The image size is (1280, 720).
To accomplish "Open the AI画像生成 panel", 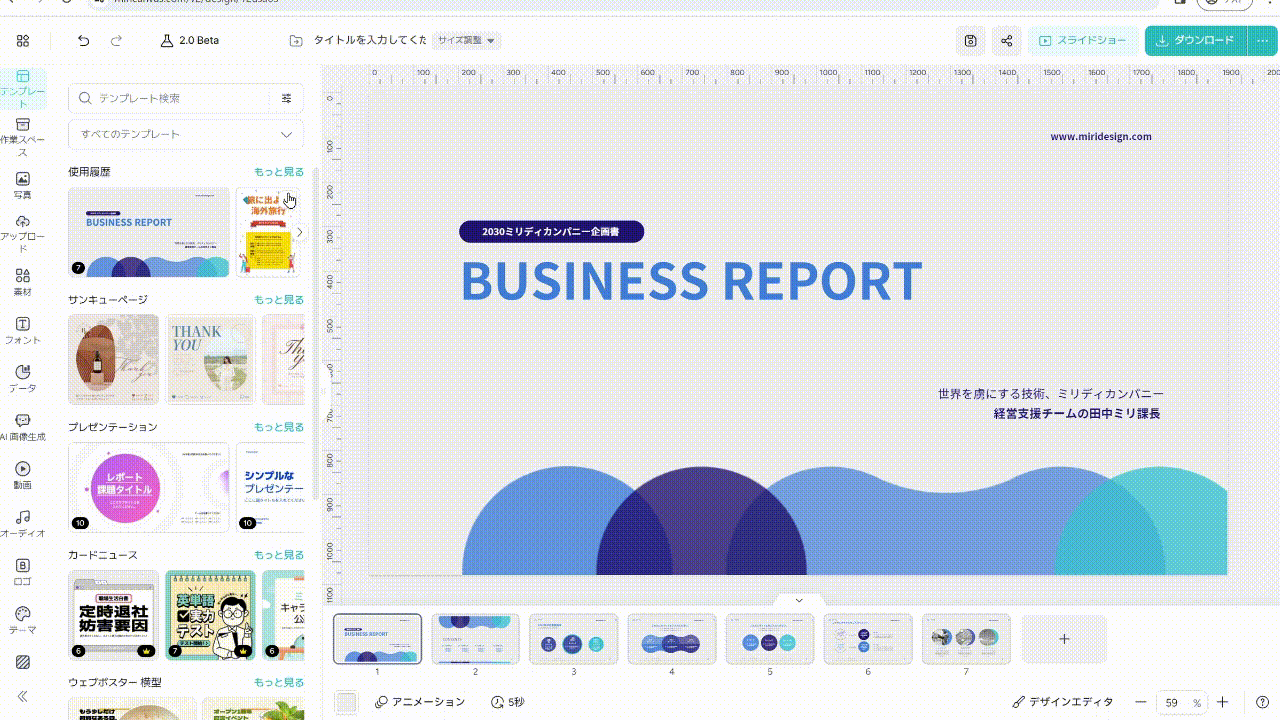I will point(24,427).
